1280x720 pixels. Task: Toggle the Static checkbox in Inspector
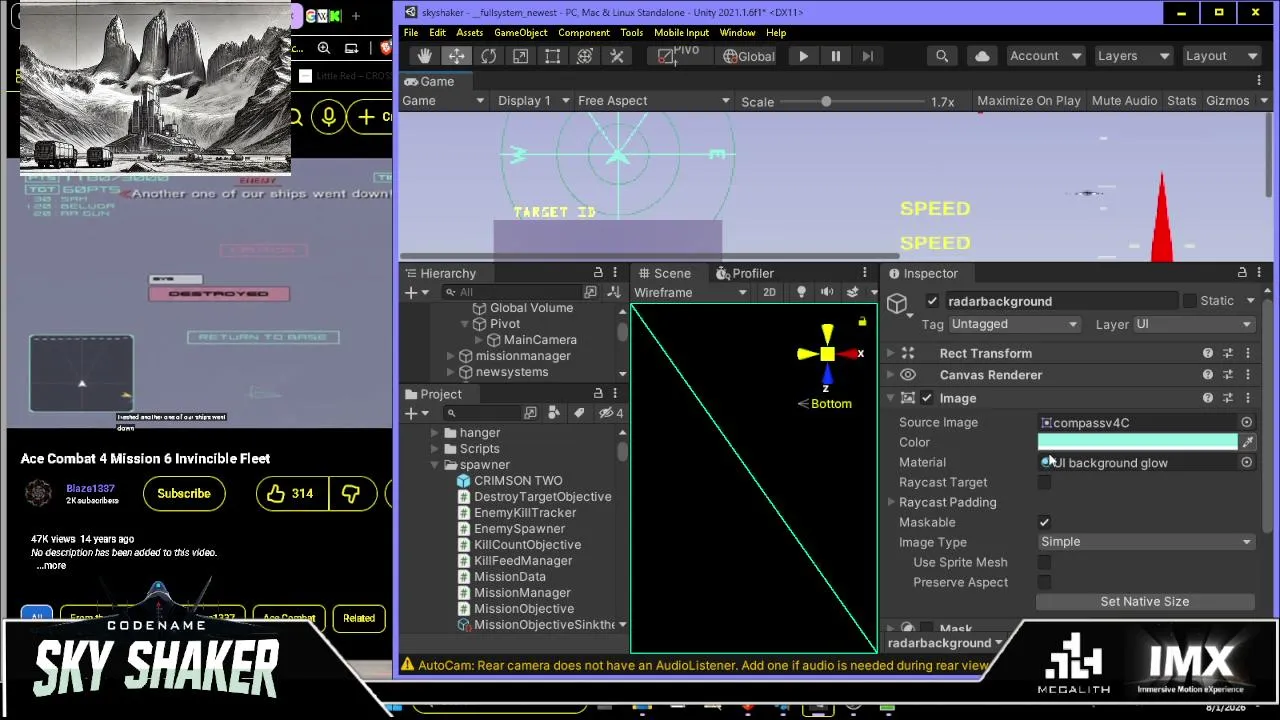[x=1189, y=301]
